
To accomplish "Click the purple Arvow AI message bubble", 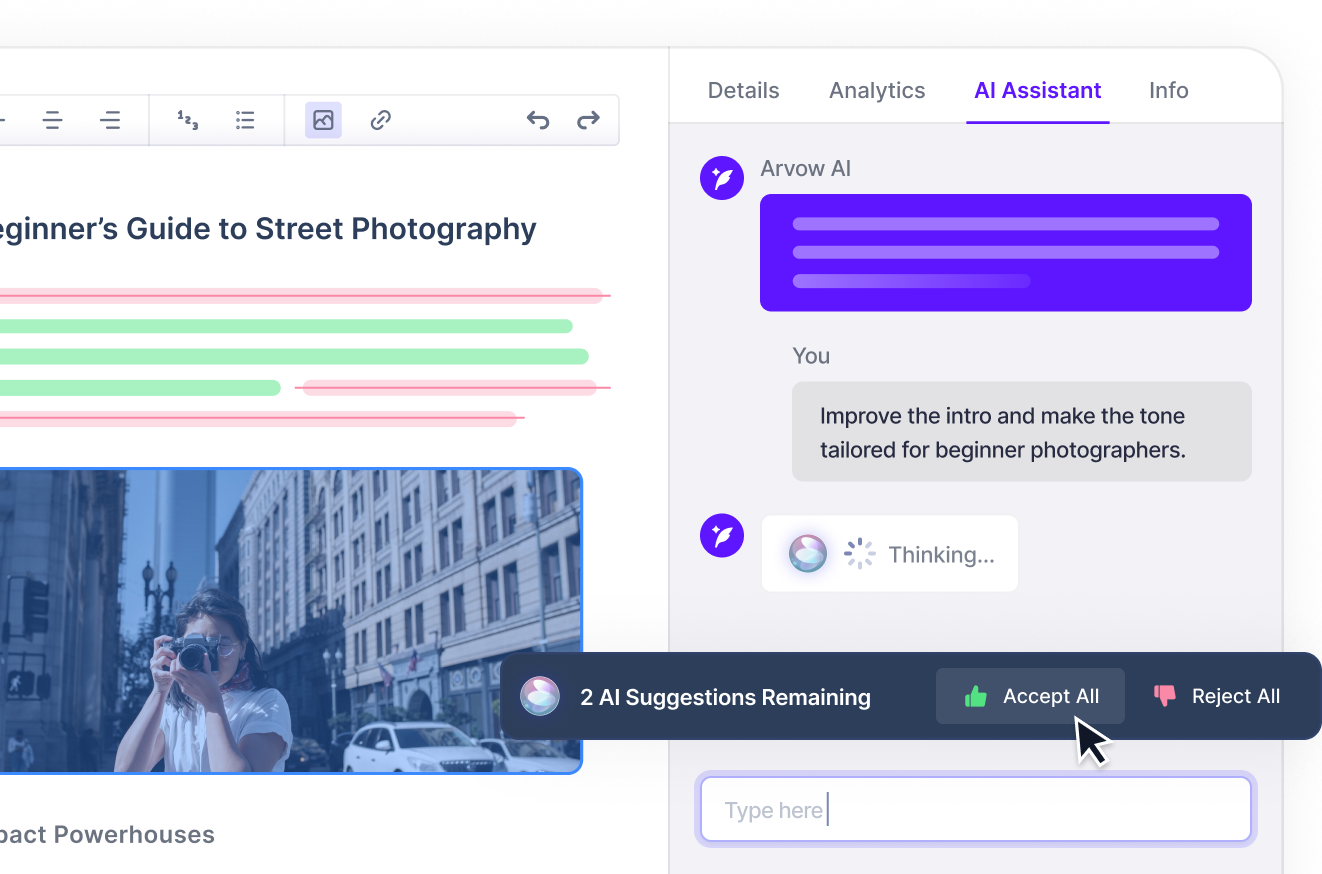I will [1006, 252].
